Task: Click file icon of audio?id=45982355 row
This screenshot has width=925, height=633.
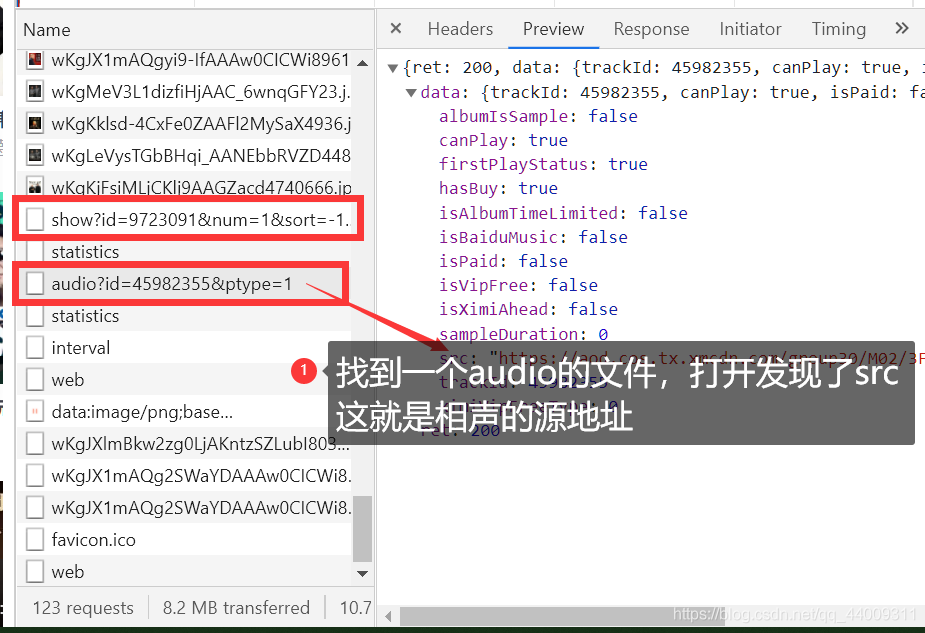Action: (x=35, y=284)
